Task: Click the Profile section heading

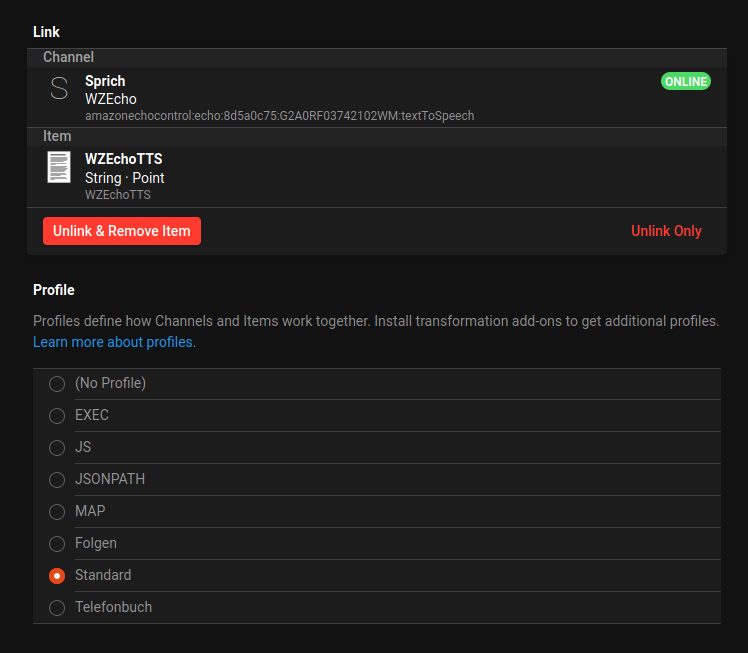Action: coord(54,290)
